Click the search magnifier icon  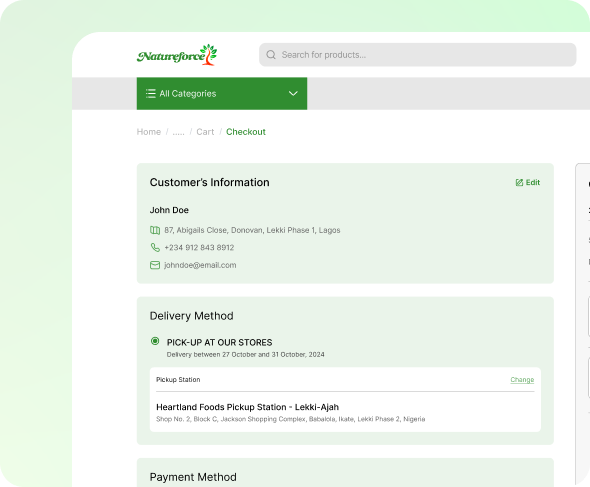(x=271, y=55)
